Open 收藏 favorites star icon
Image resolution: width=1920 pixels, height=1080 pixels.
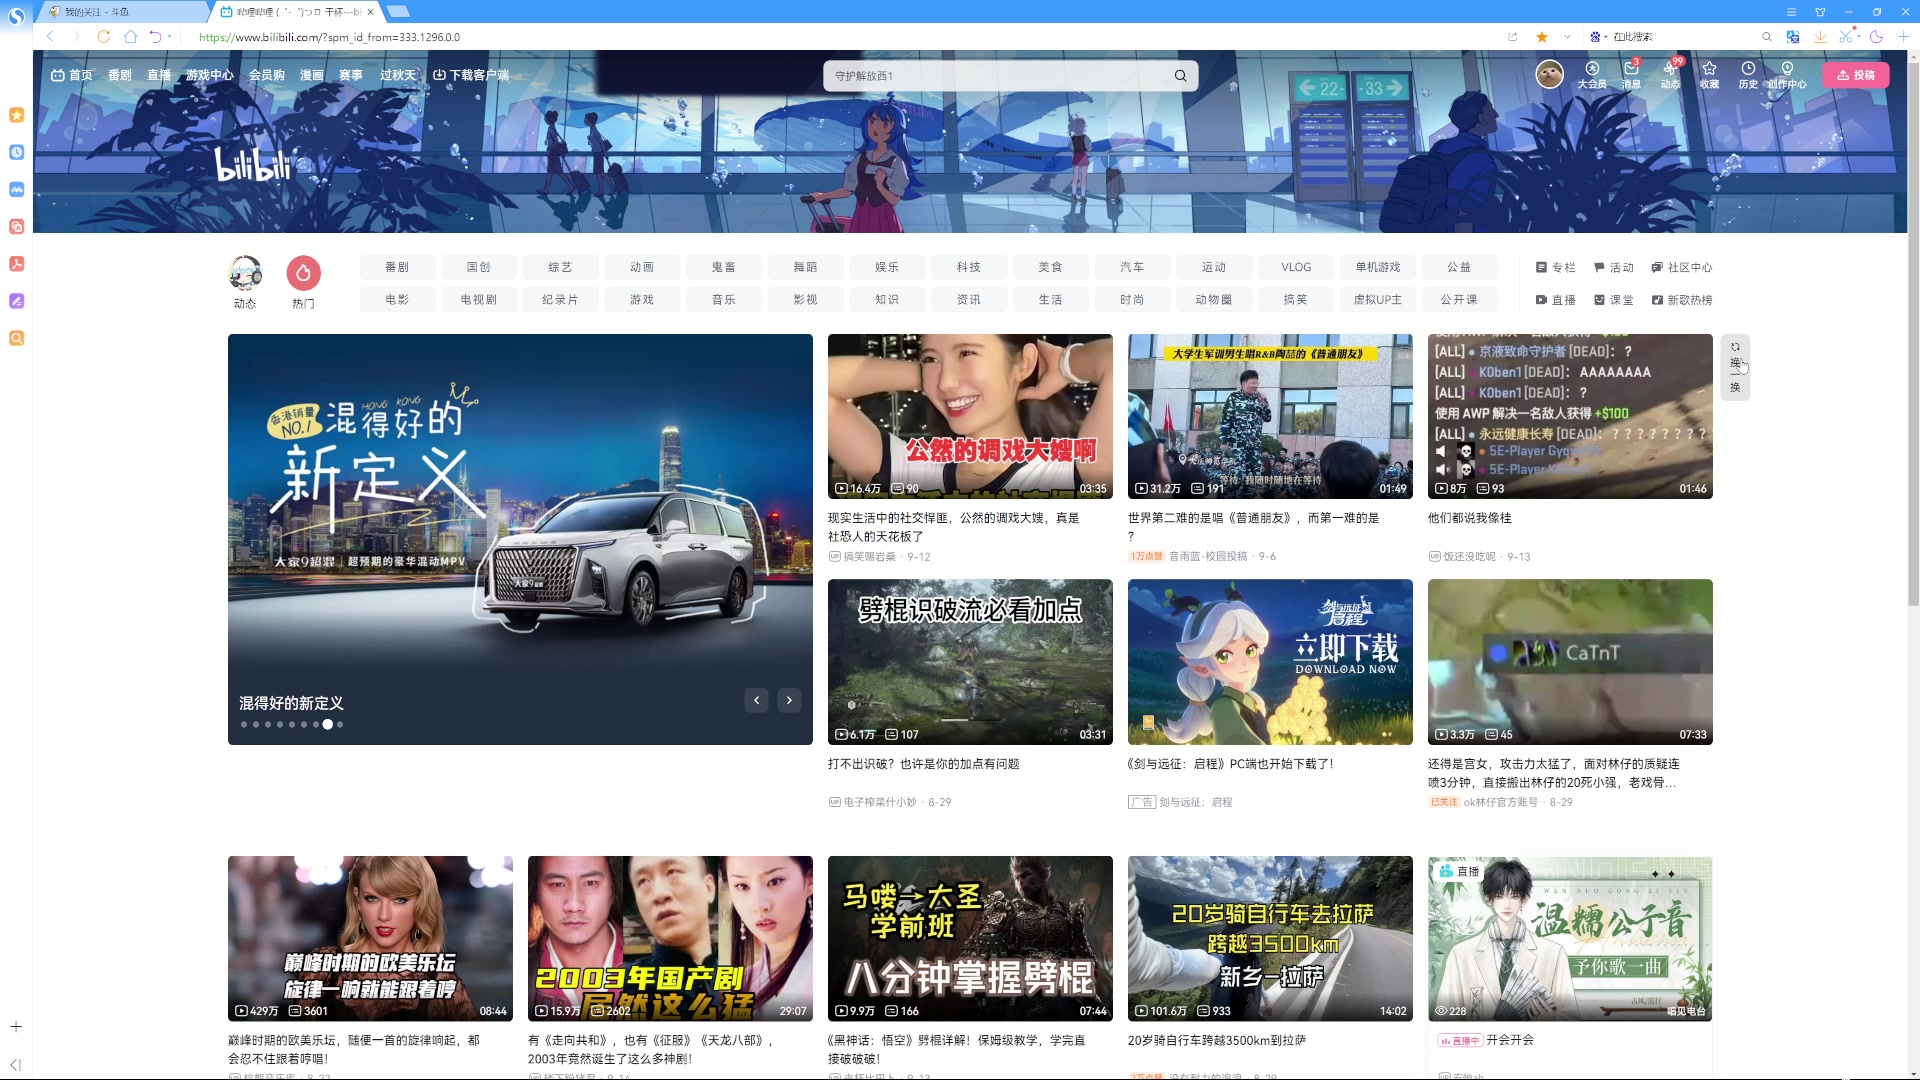point(1709,74)
